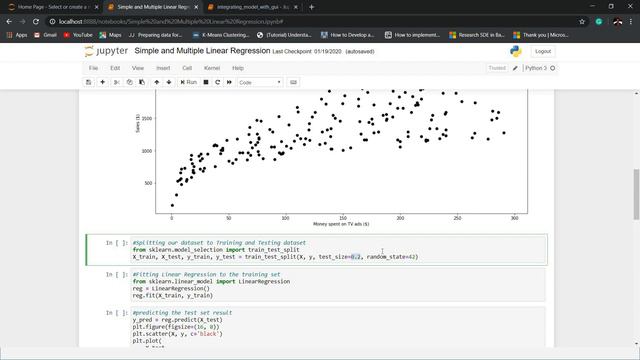Copy selected cells icon

[x=129, y=82]
